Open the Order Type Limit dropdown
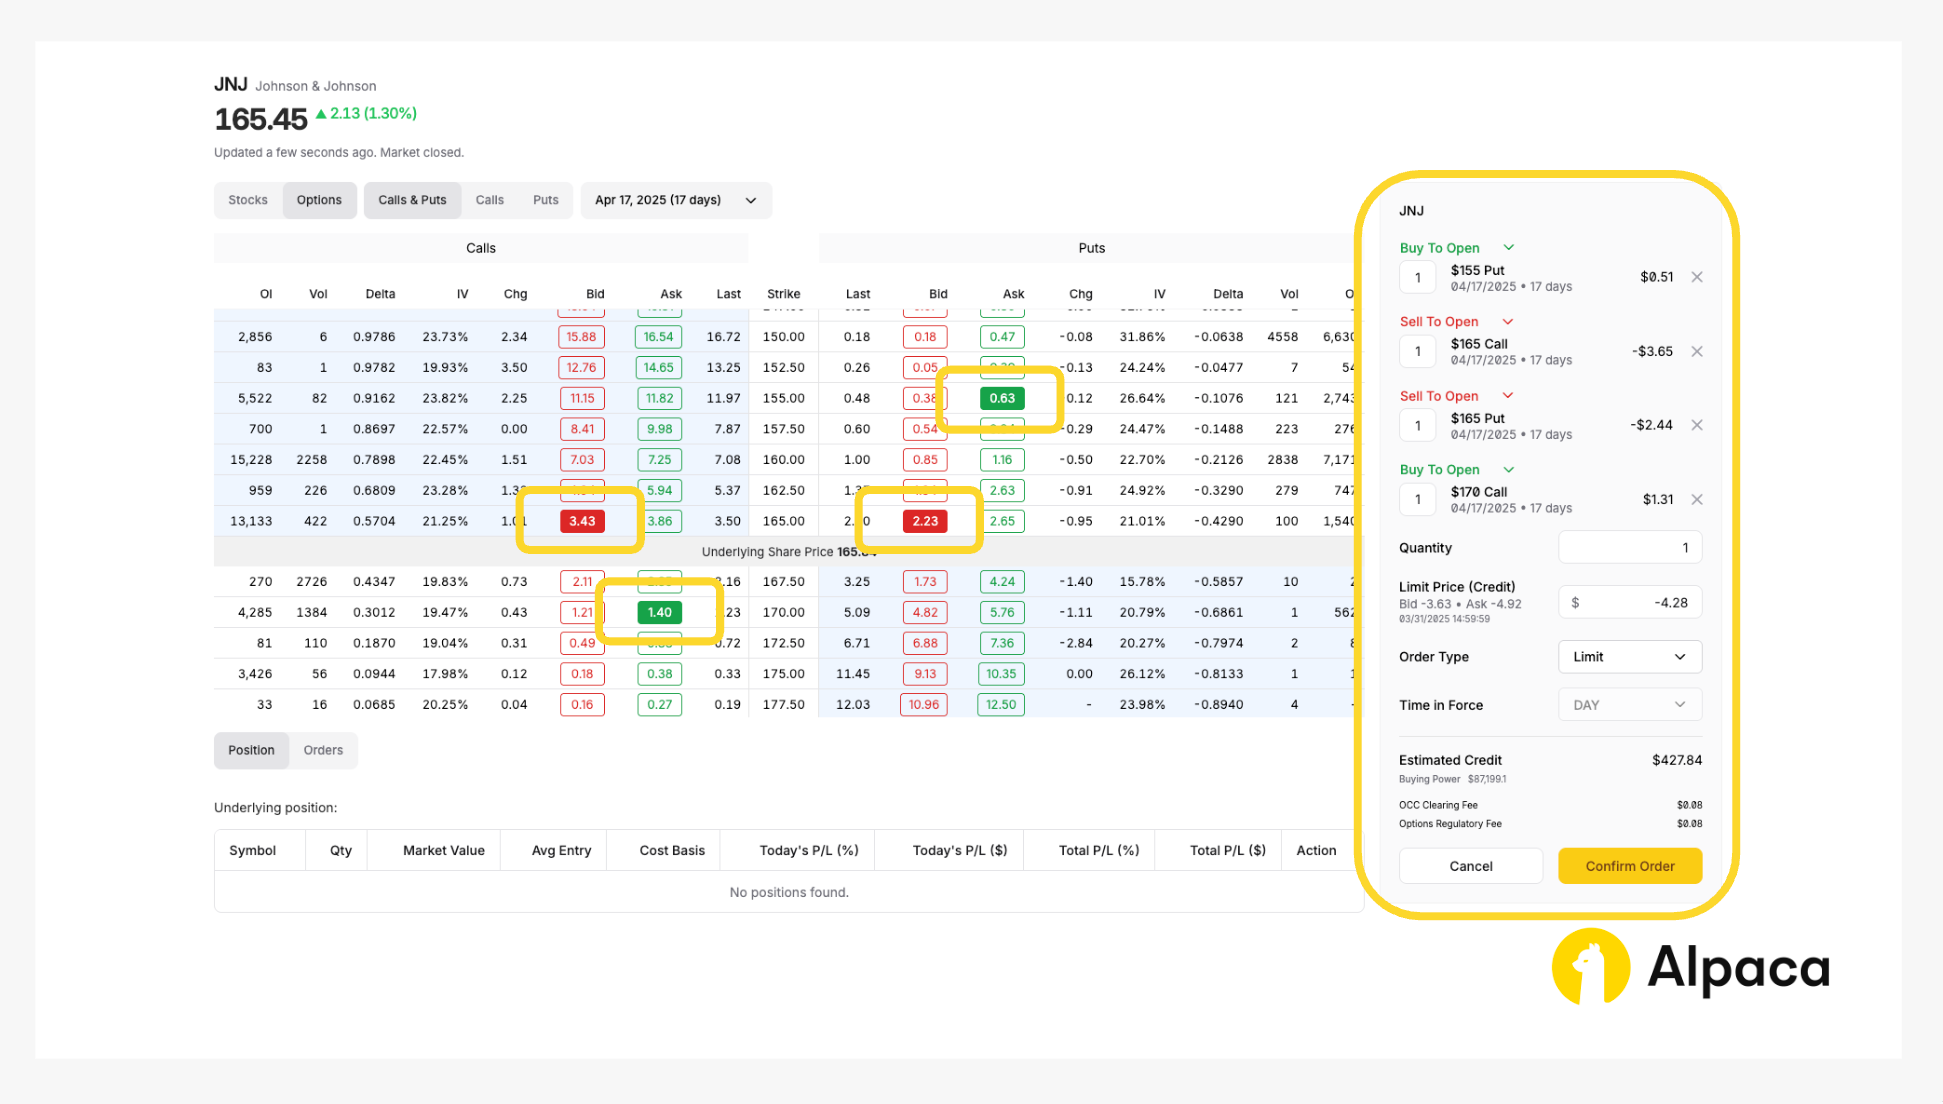This screenshot has height=1104, width=1943. pos(1630,657)
